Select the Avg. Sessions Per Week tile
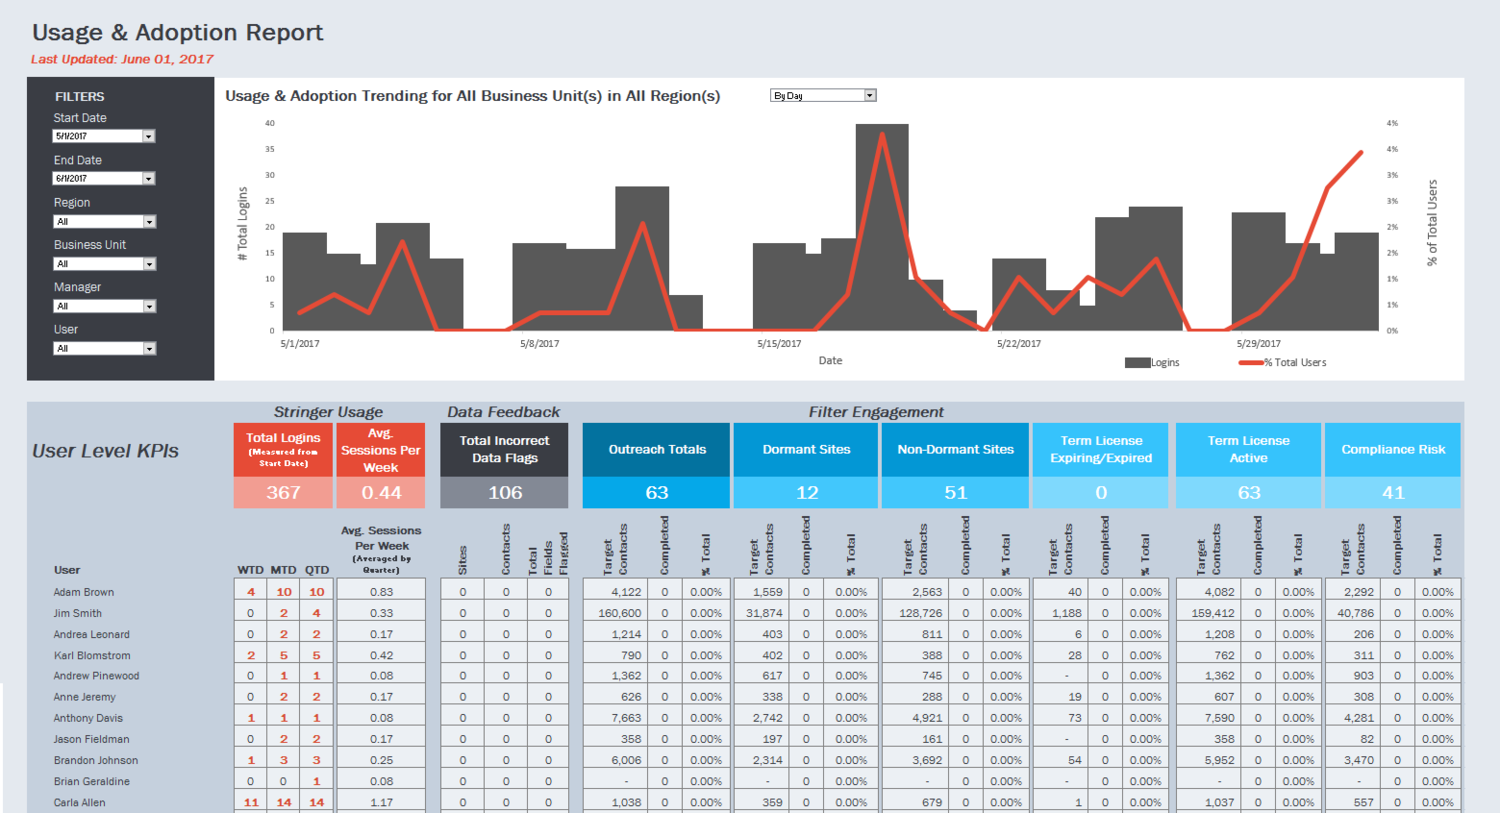Image resolution: width=1500 pixels, height=813 pixels. [x=381, y=450]
